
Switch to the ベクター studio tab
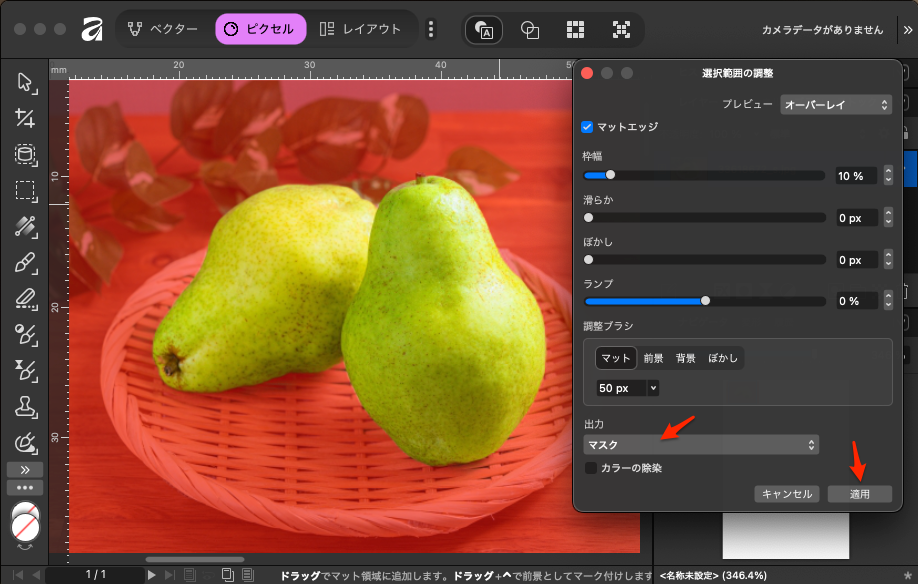[x=164, y=29]
